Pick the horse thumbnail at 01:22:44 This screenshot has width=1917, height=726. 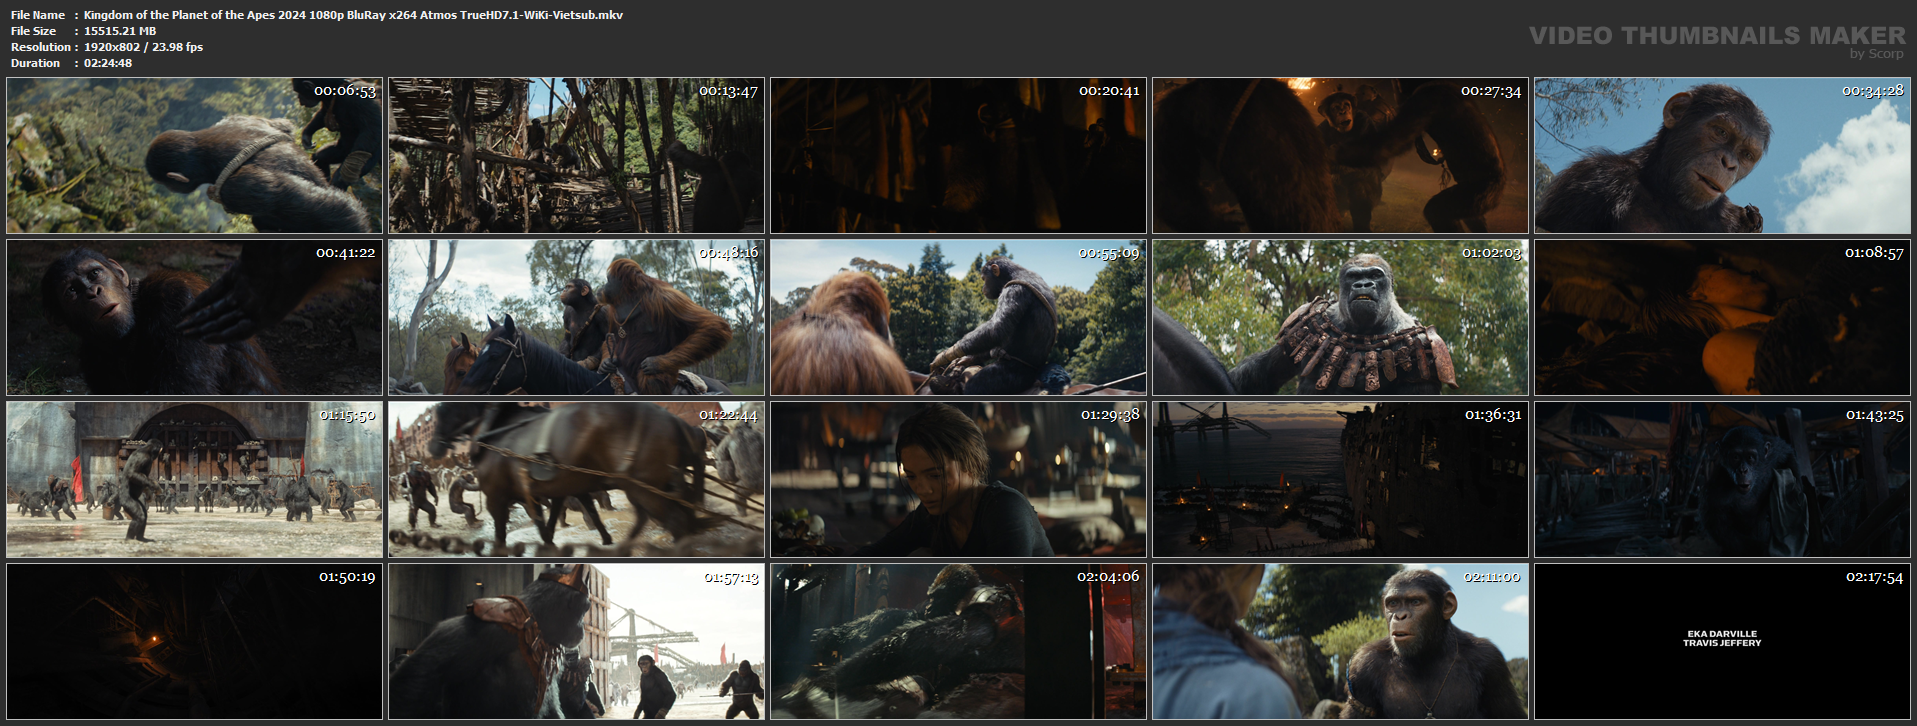(x=577, y=480)
